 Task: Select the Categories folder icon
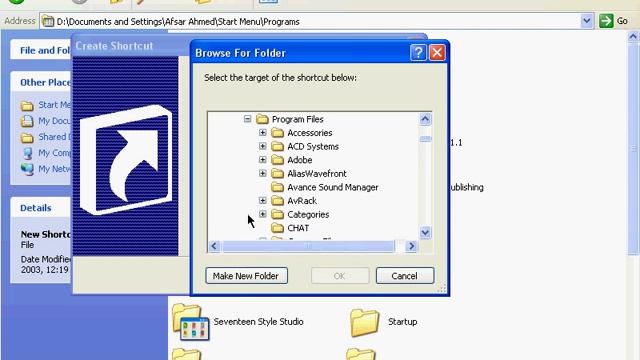click(x=278, y=214)
